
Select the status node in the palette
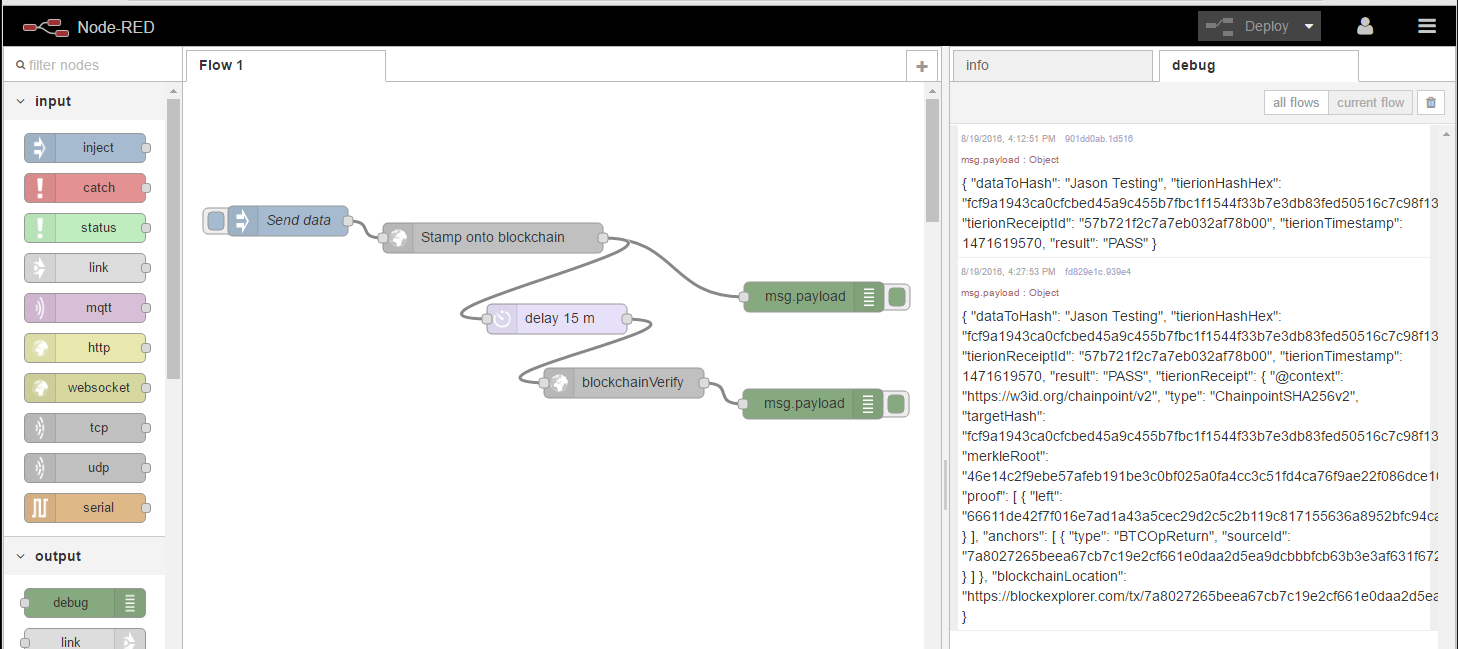[85, 228]
